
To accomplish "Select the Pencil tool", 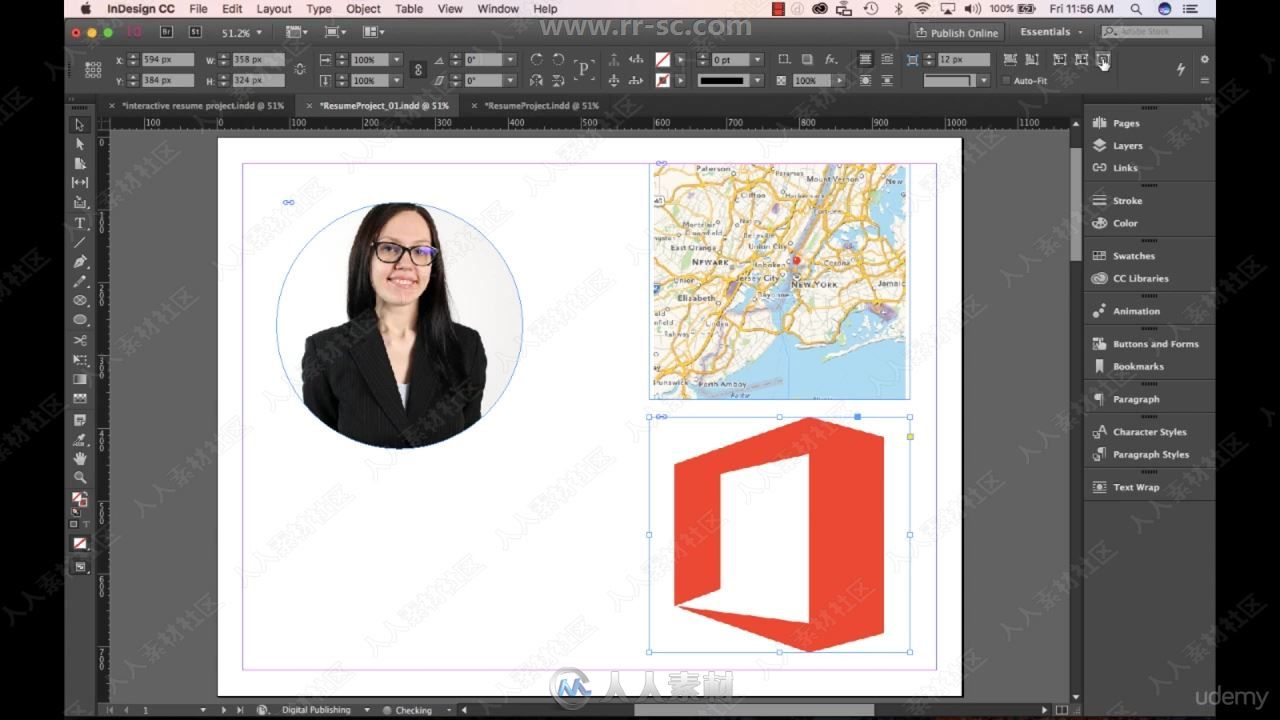I will tap(80, 281).
